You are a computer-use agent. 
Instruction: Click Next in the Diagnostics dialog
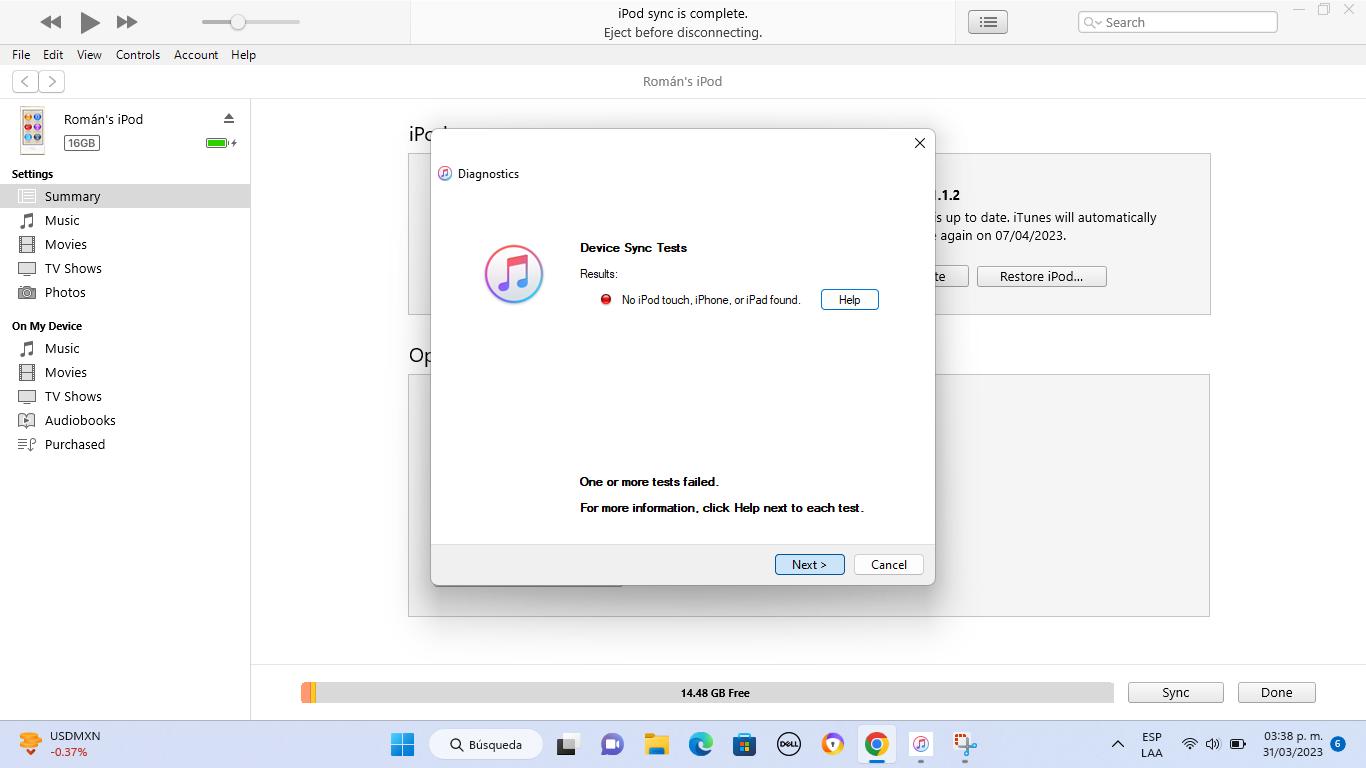click(x=810, y=565)
